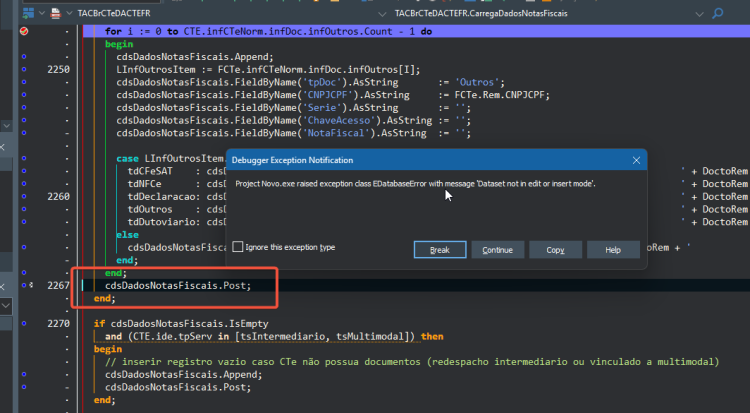Click the 'Outros' string literal
The width and height of the screenshot is (750, 413).
point(476,82)
